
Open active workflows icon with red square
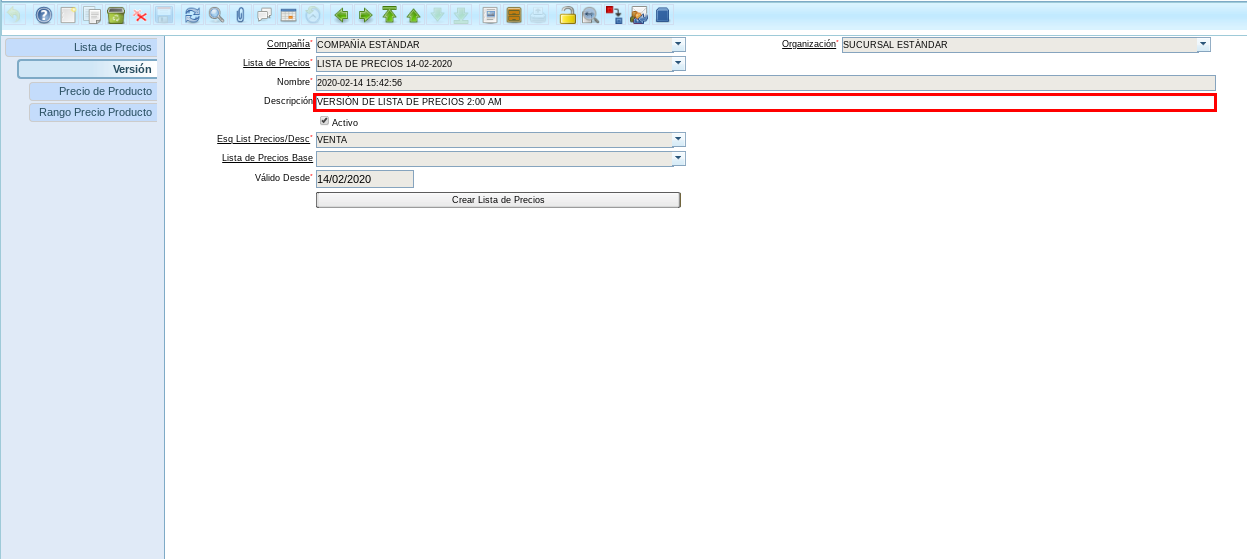(614, 15)
